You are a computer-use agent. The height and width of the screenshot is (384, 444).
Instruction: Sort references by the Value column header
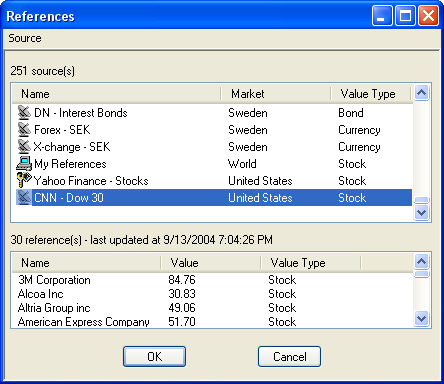[x=211, y=263]
